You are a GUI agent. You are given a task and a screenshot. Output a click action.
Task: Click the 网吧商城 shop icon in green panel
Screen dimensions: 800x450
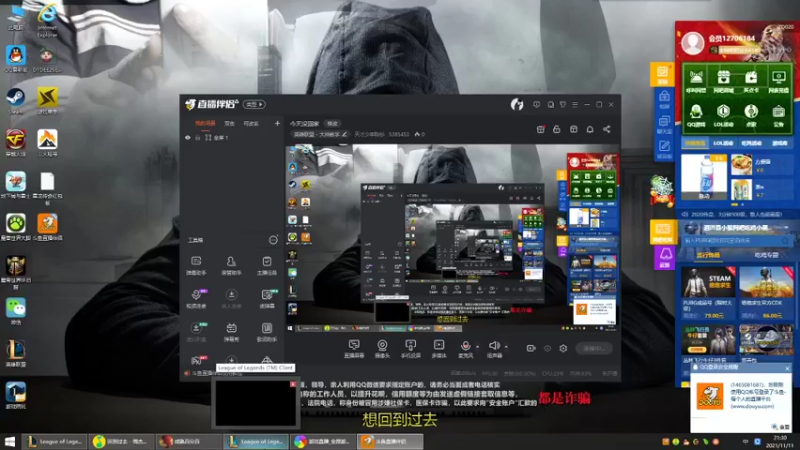723,82
